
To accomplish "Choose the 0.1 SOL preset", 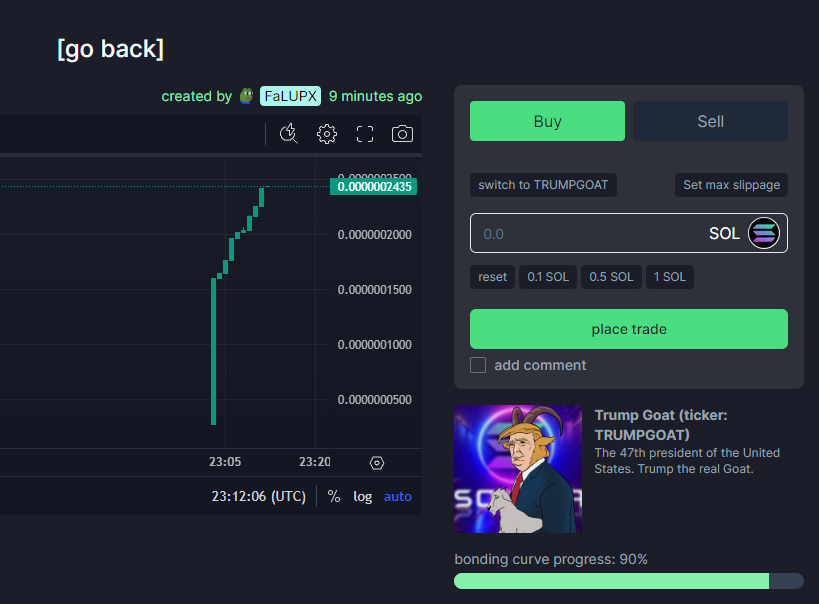I will (548, 277).
